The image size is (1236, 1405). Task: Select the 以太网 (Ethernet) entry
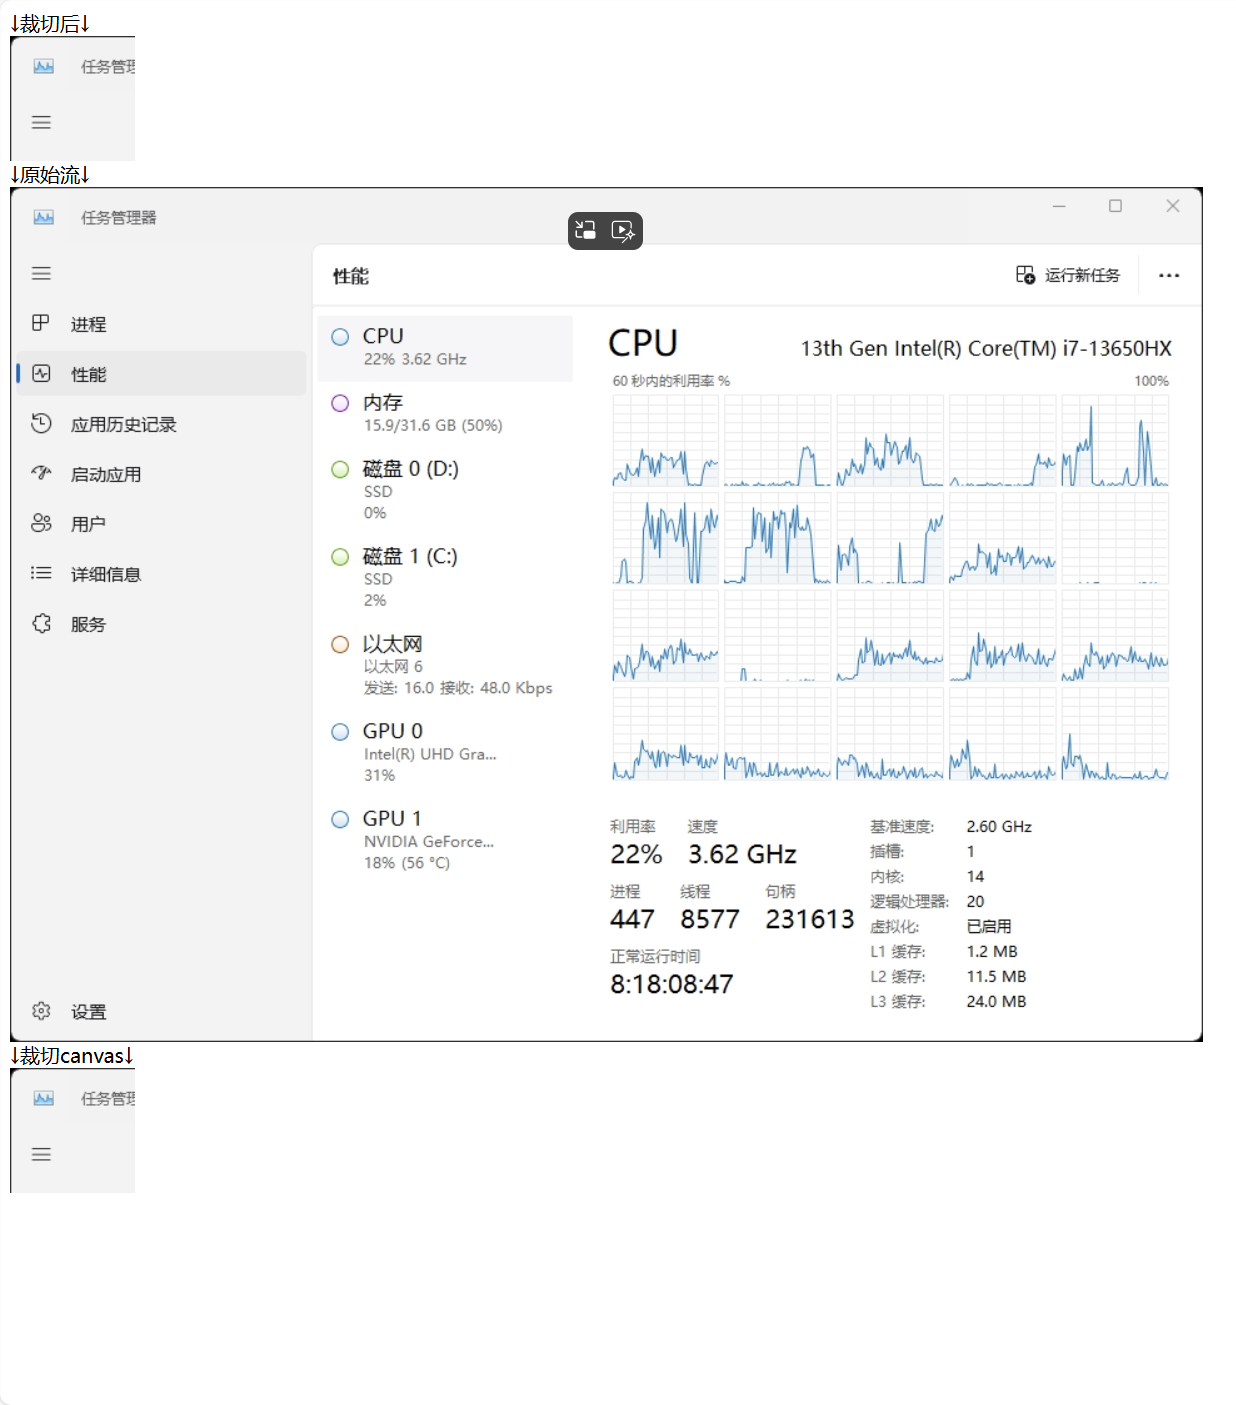click(444, 664)
